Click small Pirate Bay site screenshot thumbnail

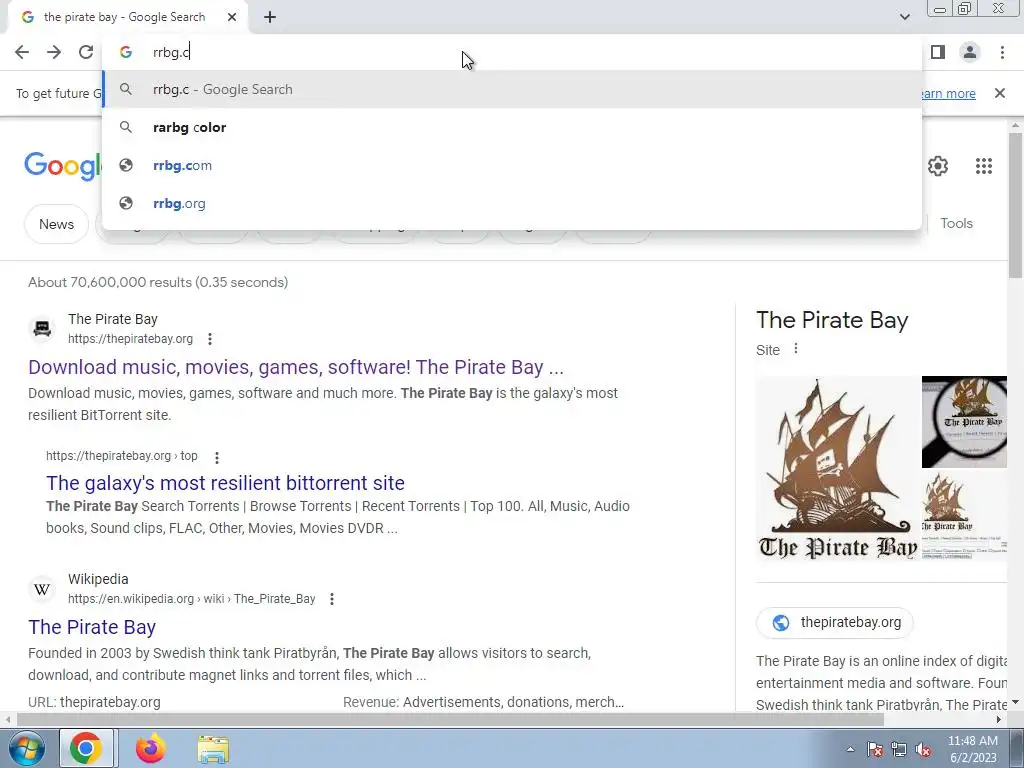click(965, 515)
